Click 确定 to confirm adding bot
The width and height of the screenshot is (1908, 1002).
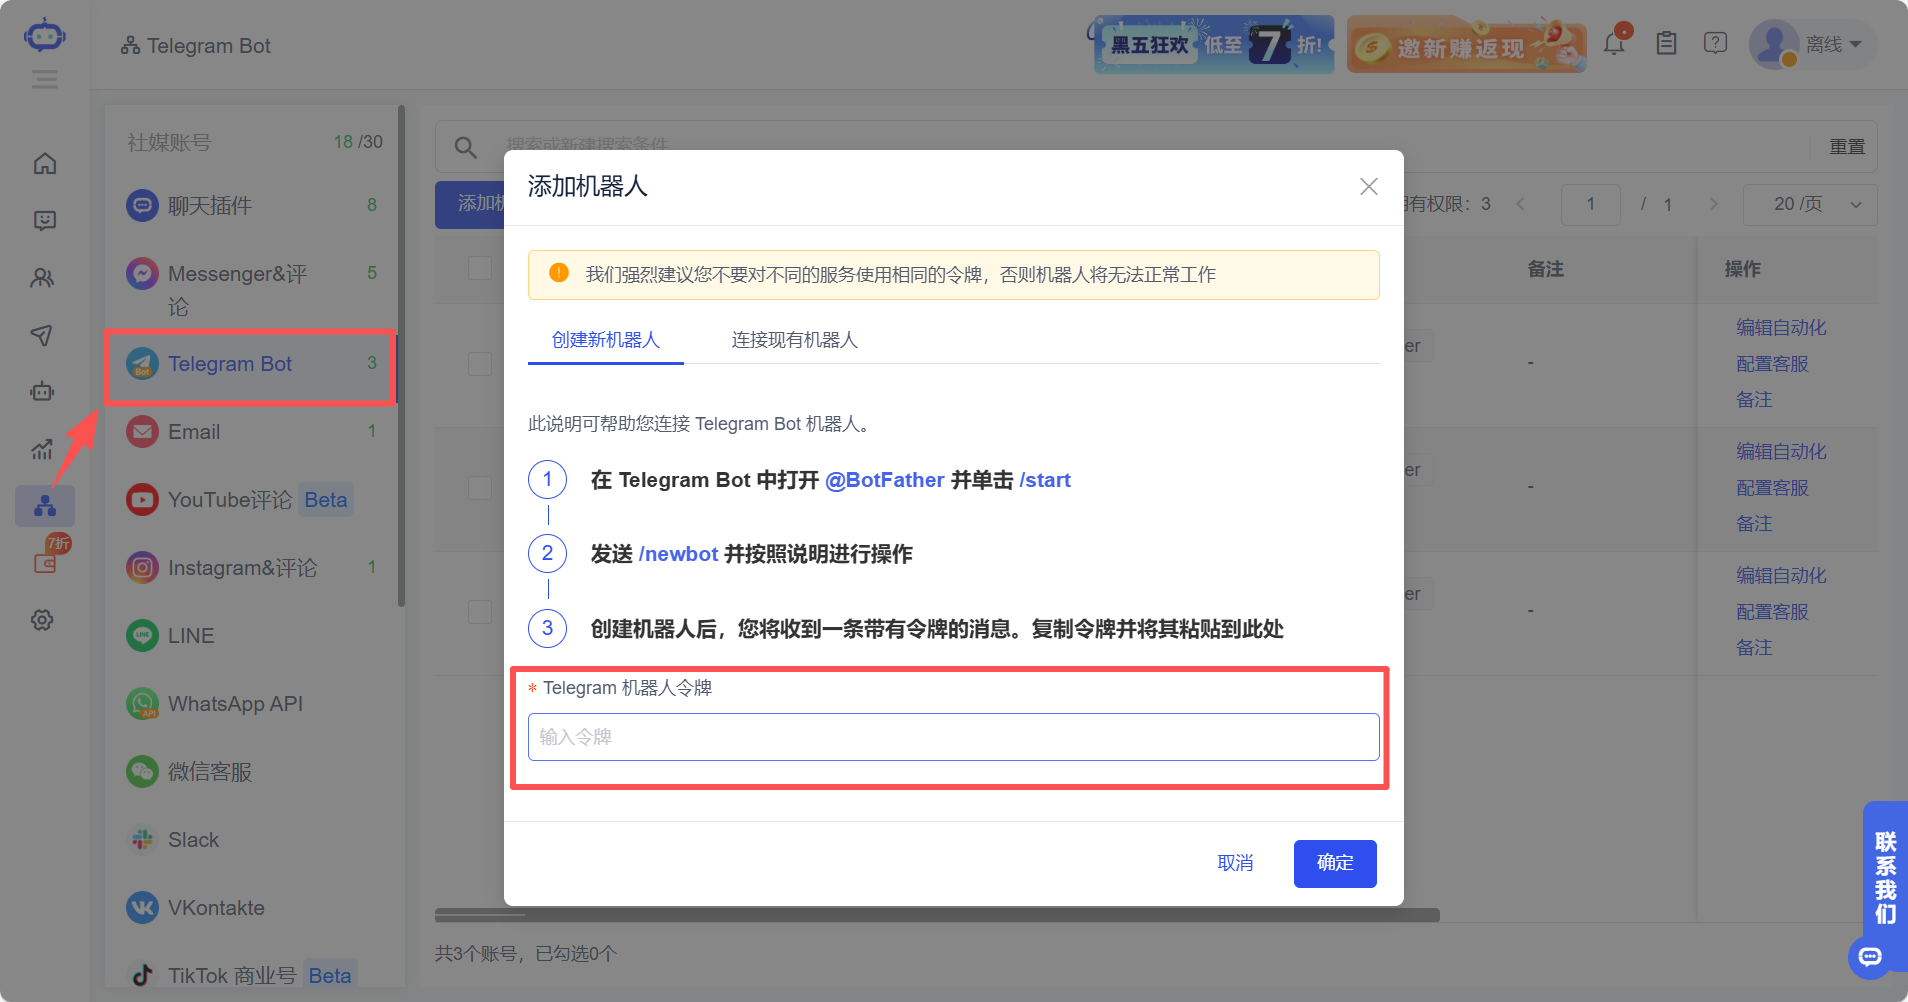coord(1335,863)
